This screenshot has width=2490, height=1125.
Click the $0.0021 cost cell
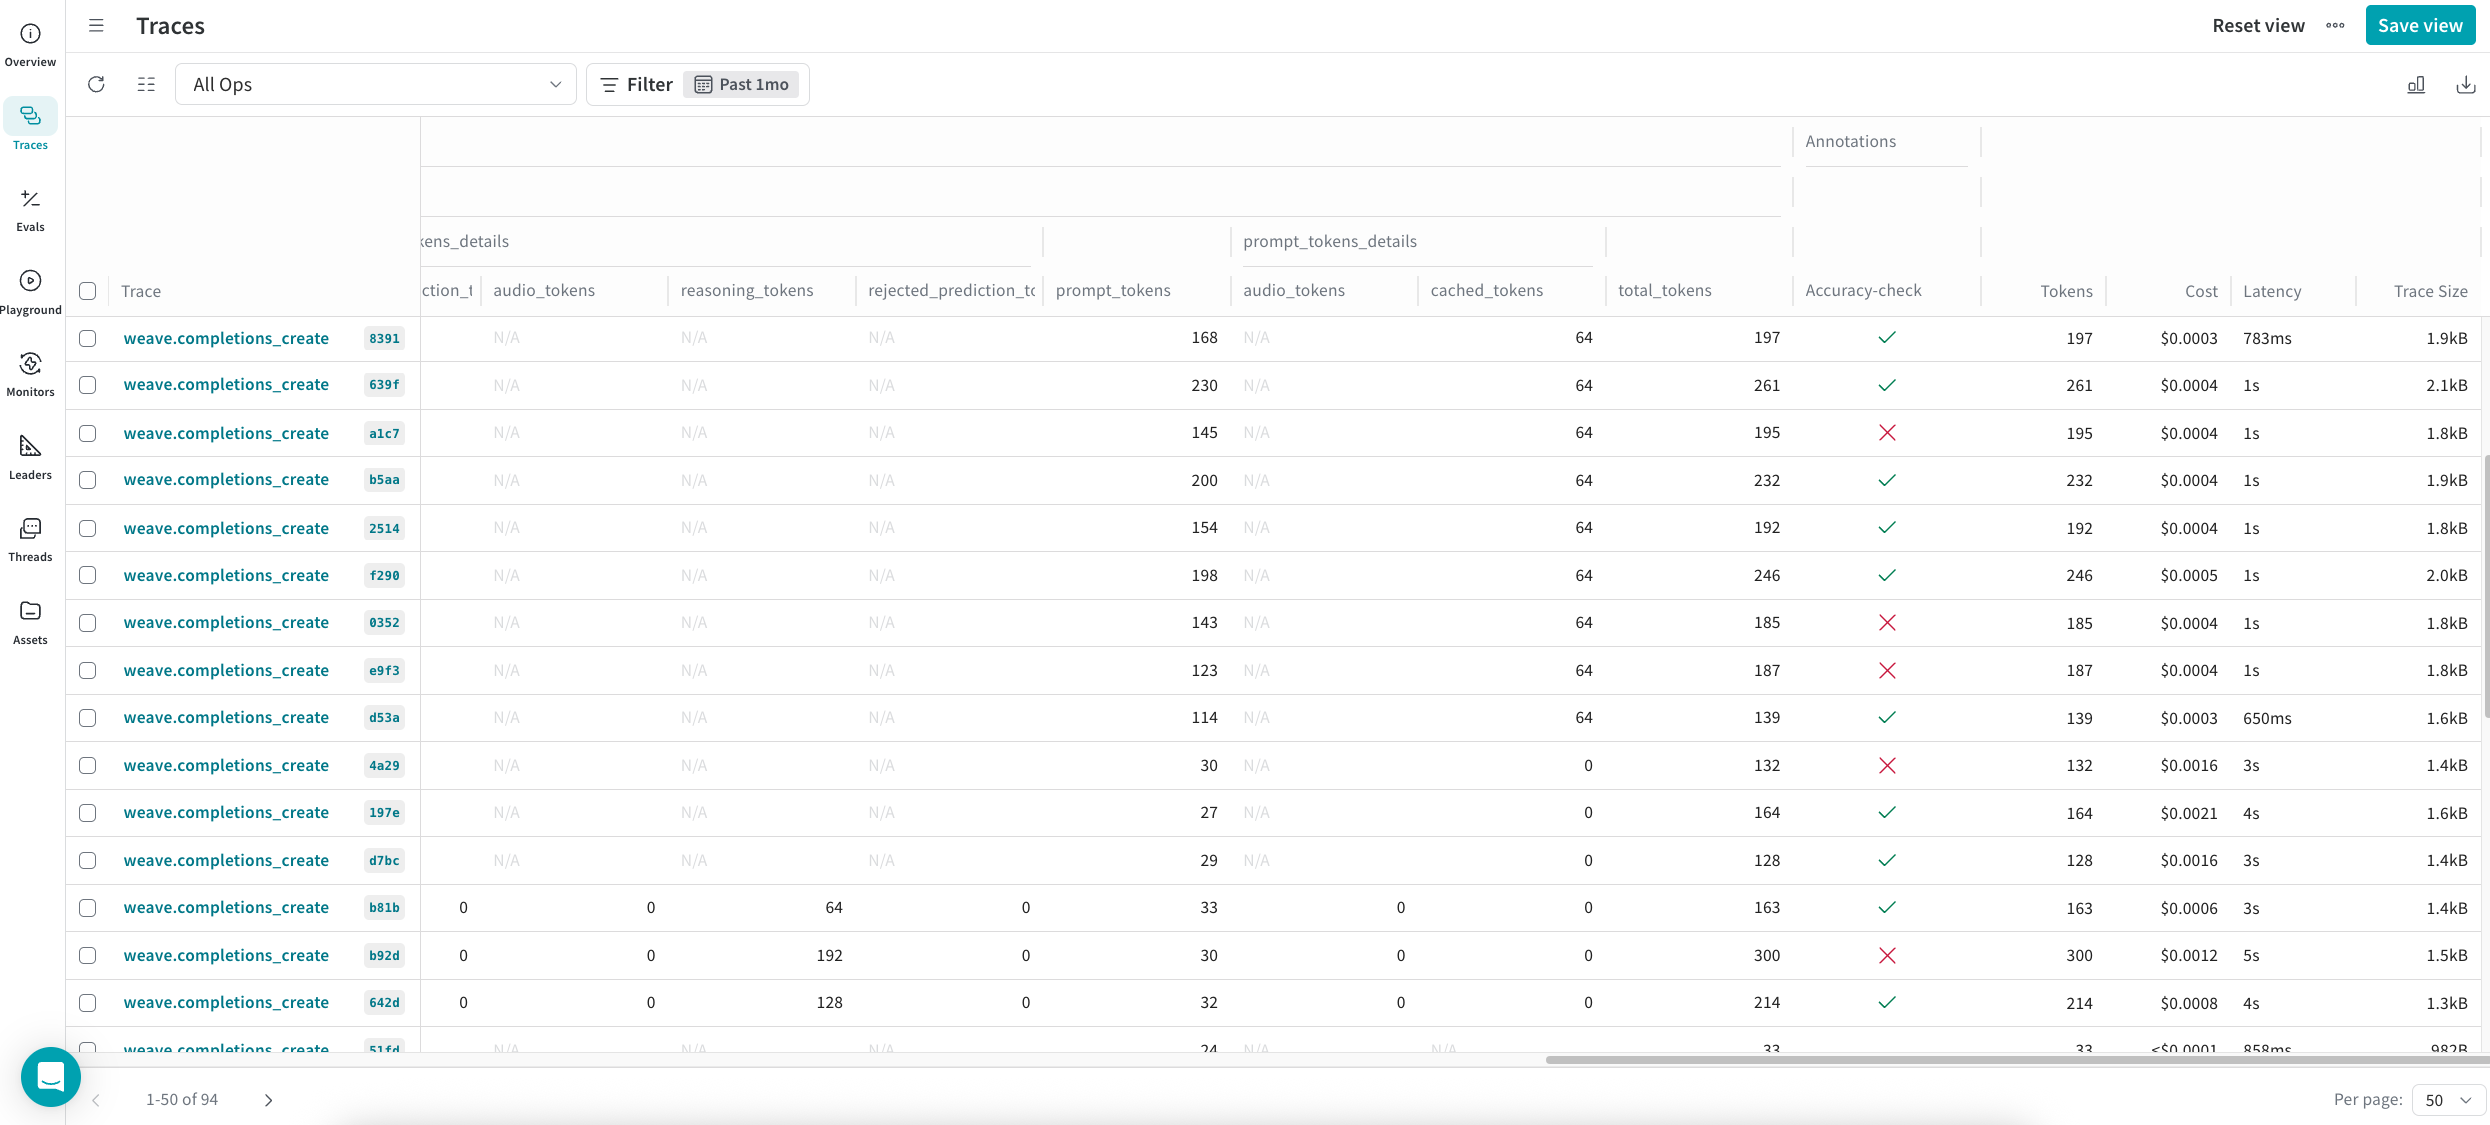[2188, 813]
